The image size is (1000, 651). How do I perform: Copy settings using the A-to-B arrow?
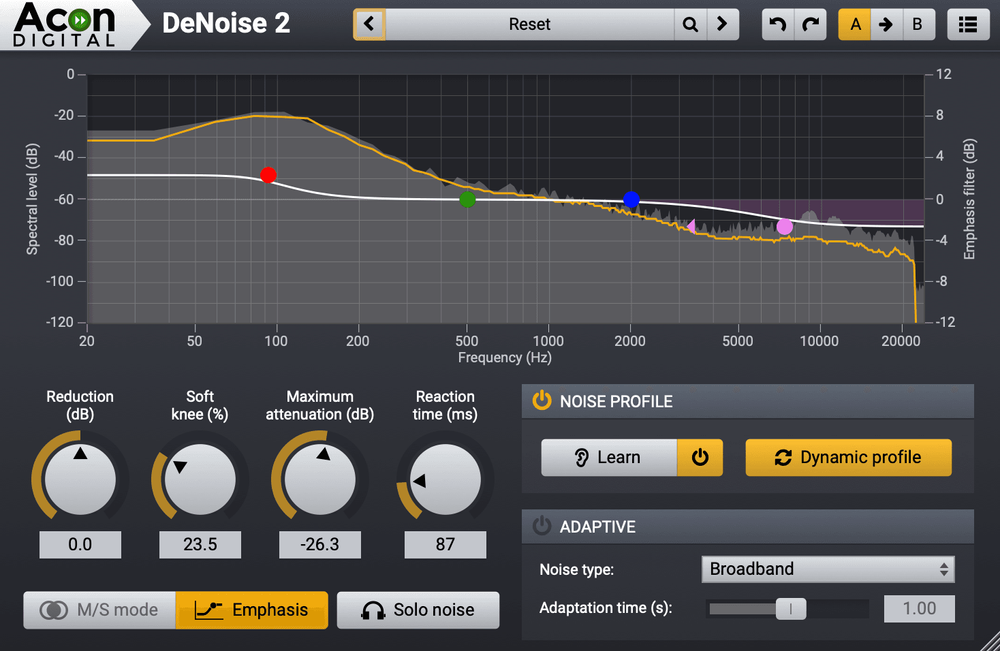tap(884, 24)
